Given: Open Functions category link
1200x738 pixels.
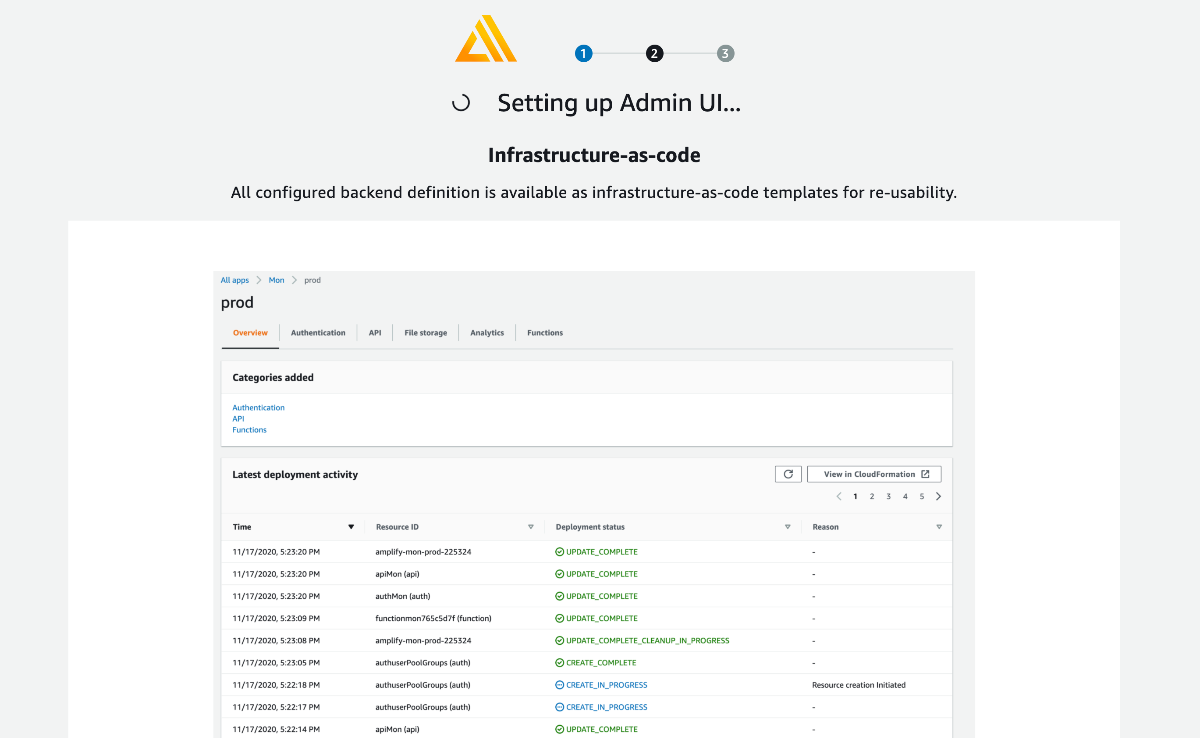Looking at the screenshot, I should (249, 430).
